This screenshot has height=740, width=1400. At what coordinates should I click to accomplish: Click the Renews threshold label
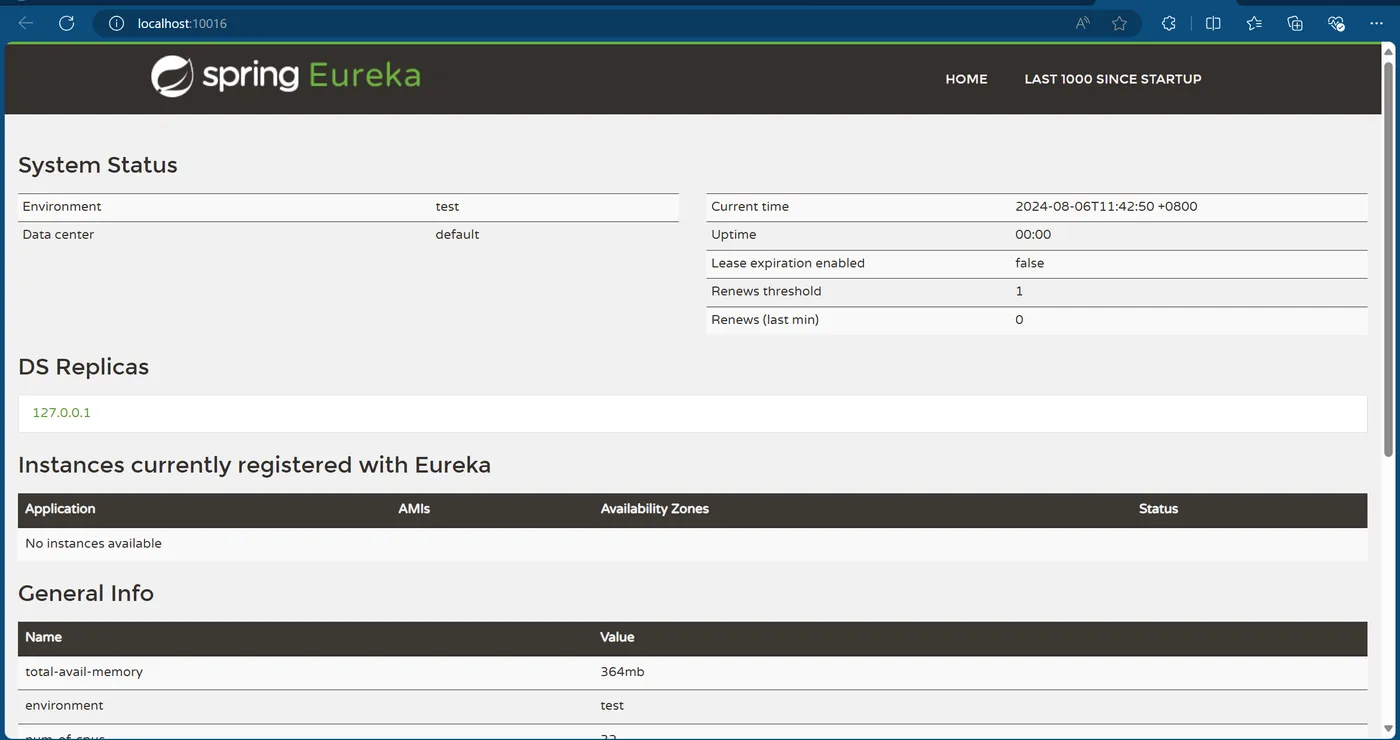[x=766, y=291]
